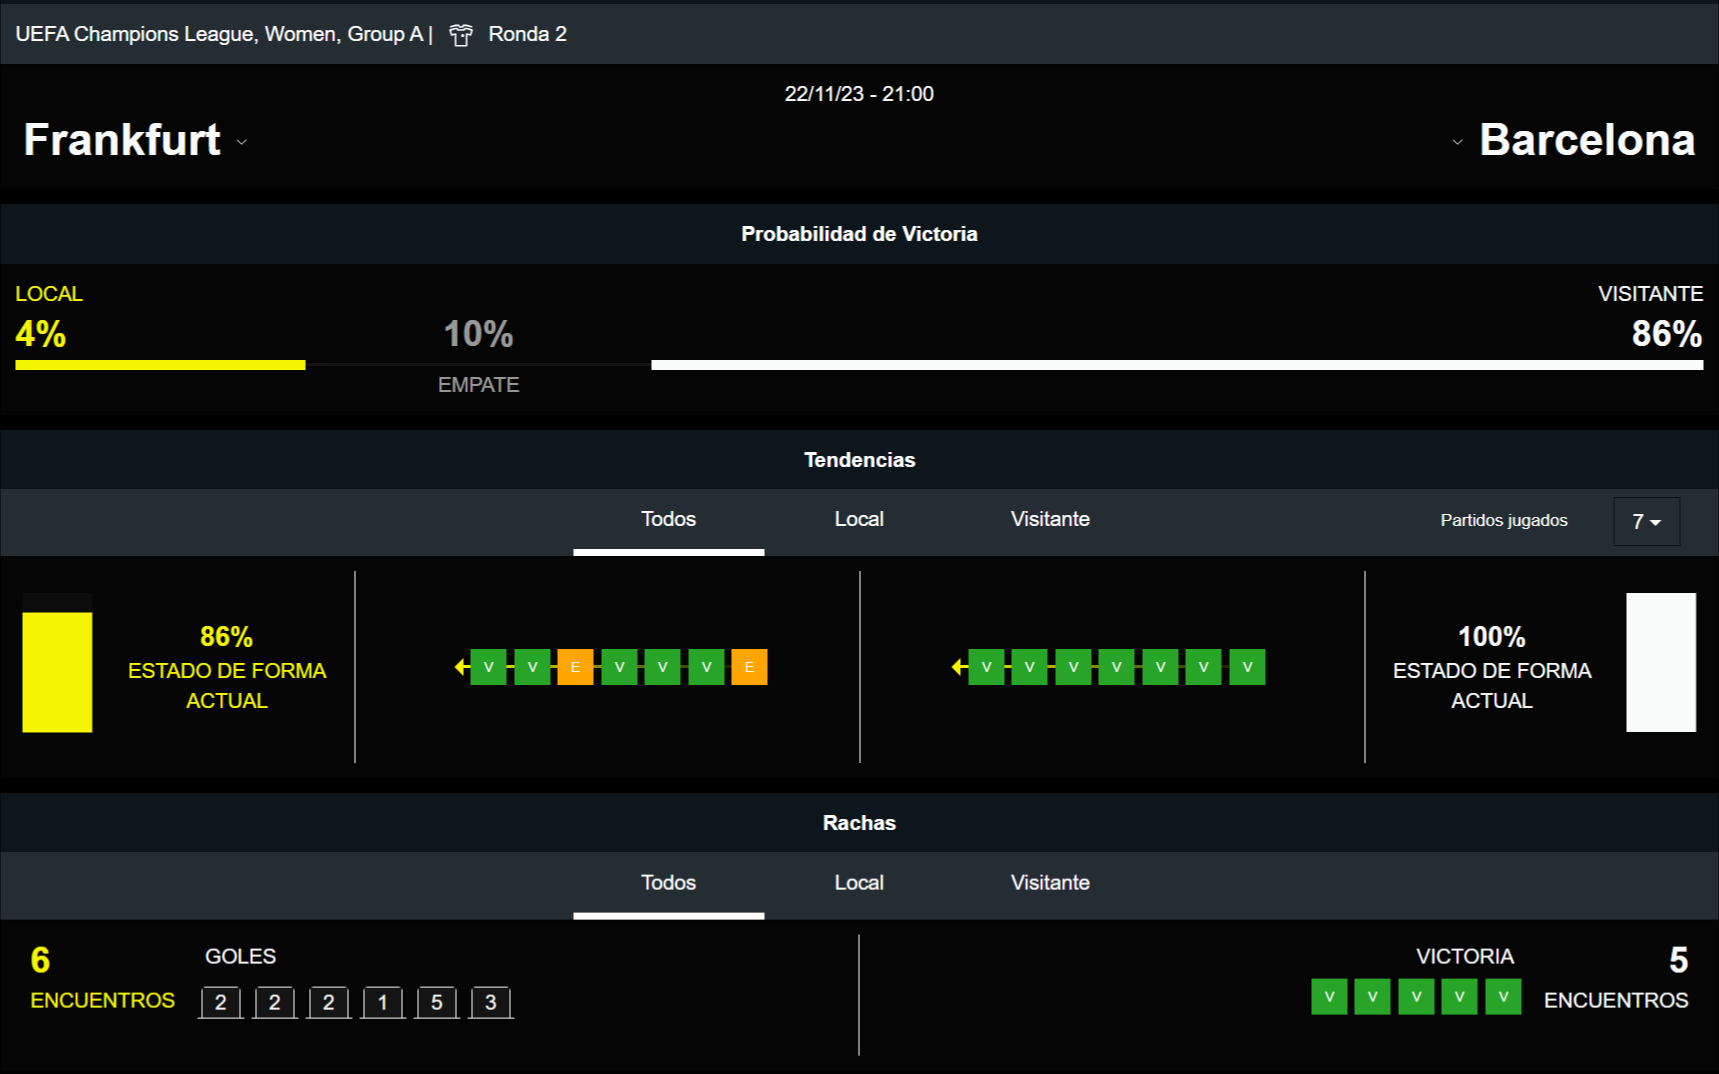Click the Frankfurt team name
Viewport: 1719px width, 1074px height.
pyautogui.click(x=122, y=140)
